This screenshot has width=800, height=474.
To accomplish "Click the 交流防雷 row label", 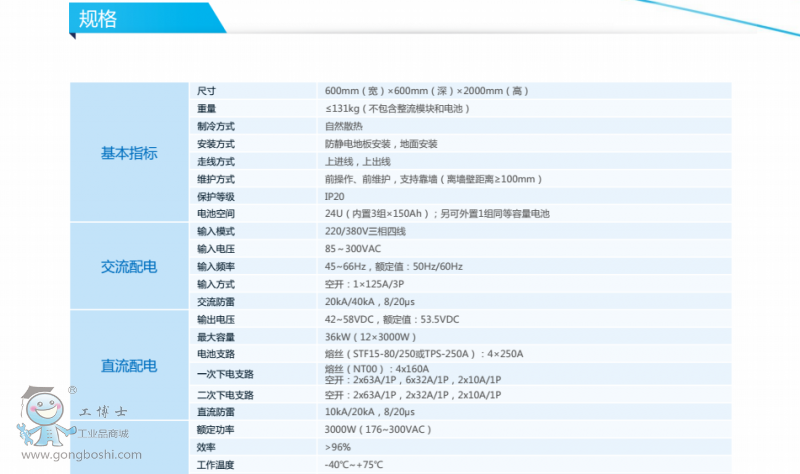I will (215, 301).
